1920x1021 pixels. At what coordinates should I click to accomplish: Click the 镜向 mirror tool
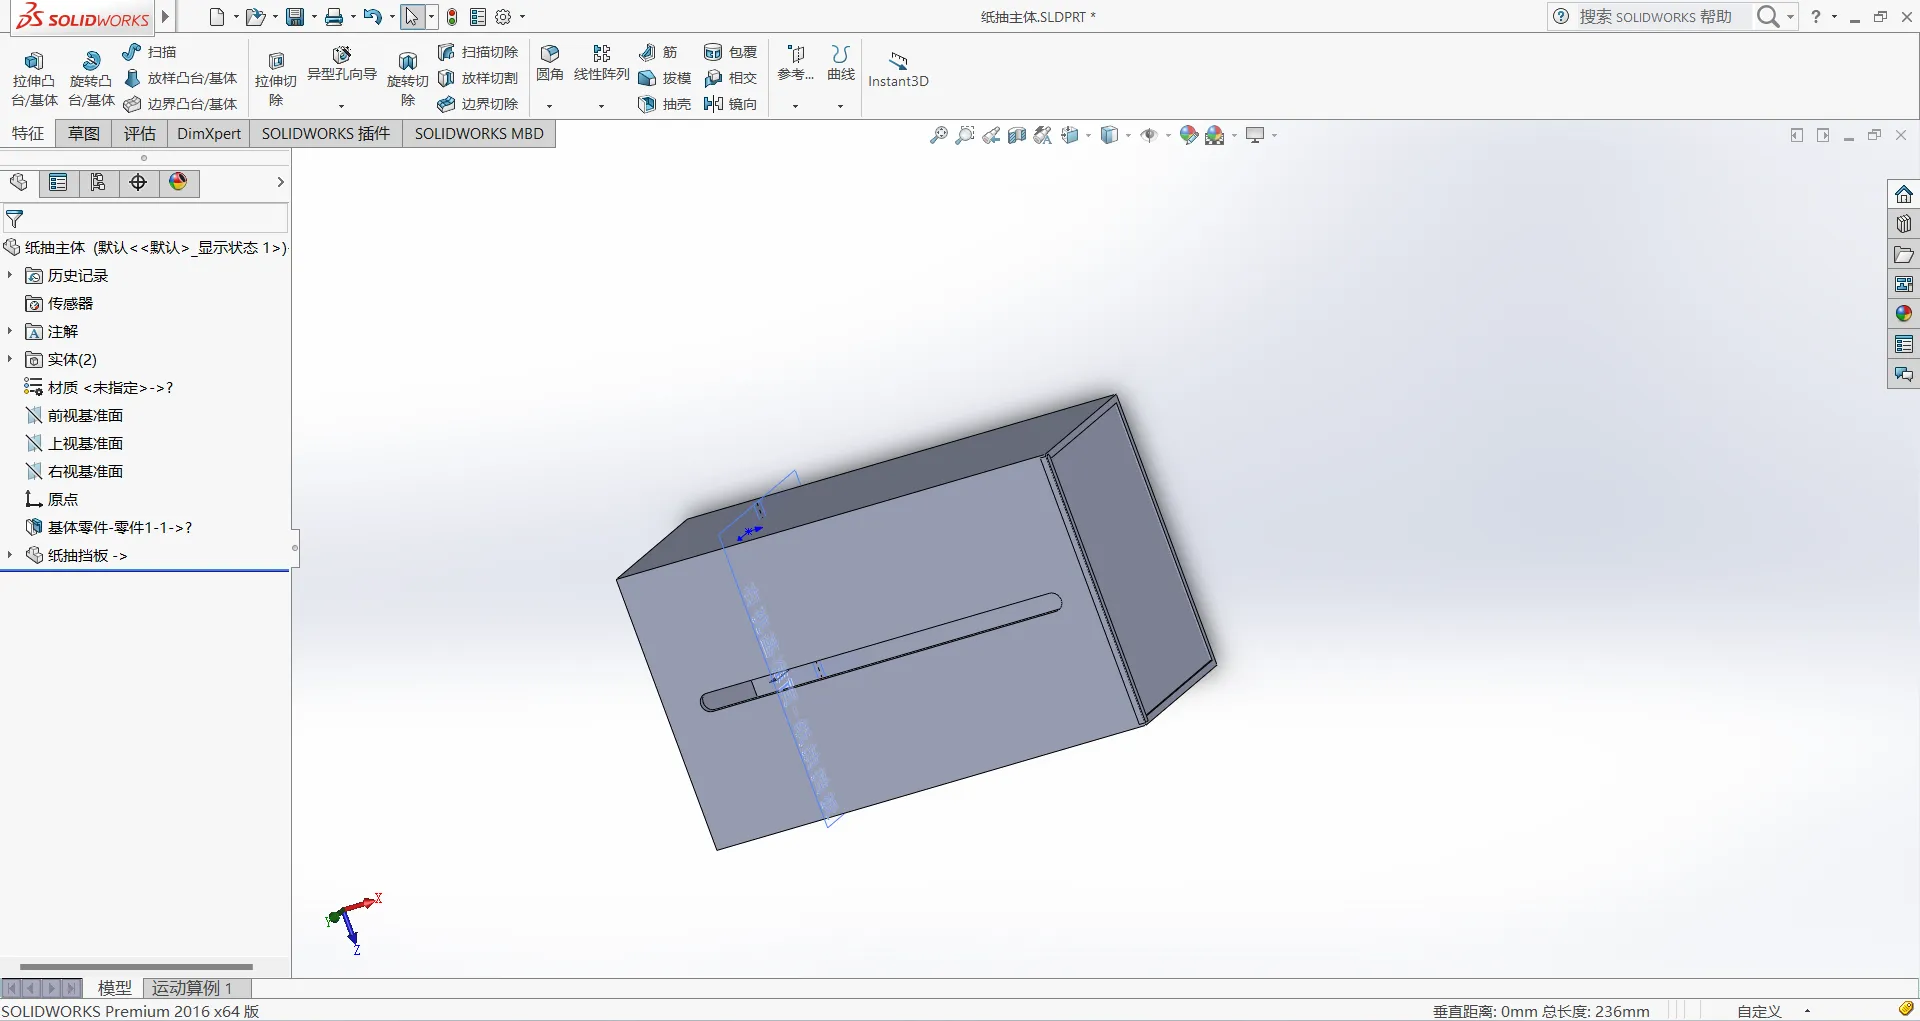731,104
